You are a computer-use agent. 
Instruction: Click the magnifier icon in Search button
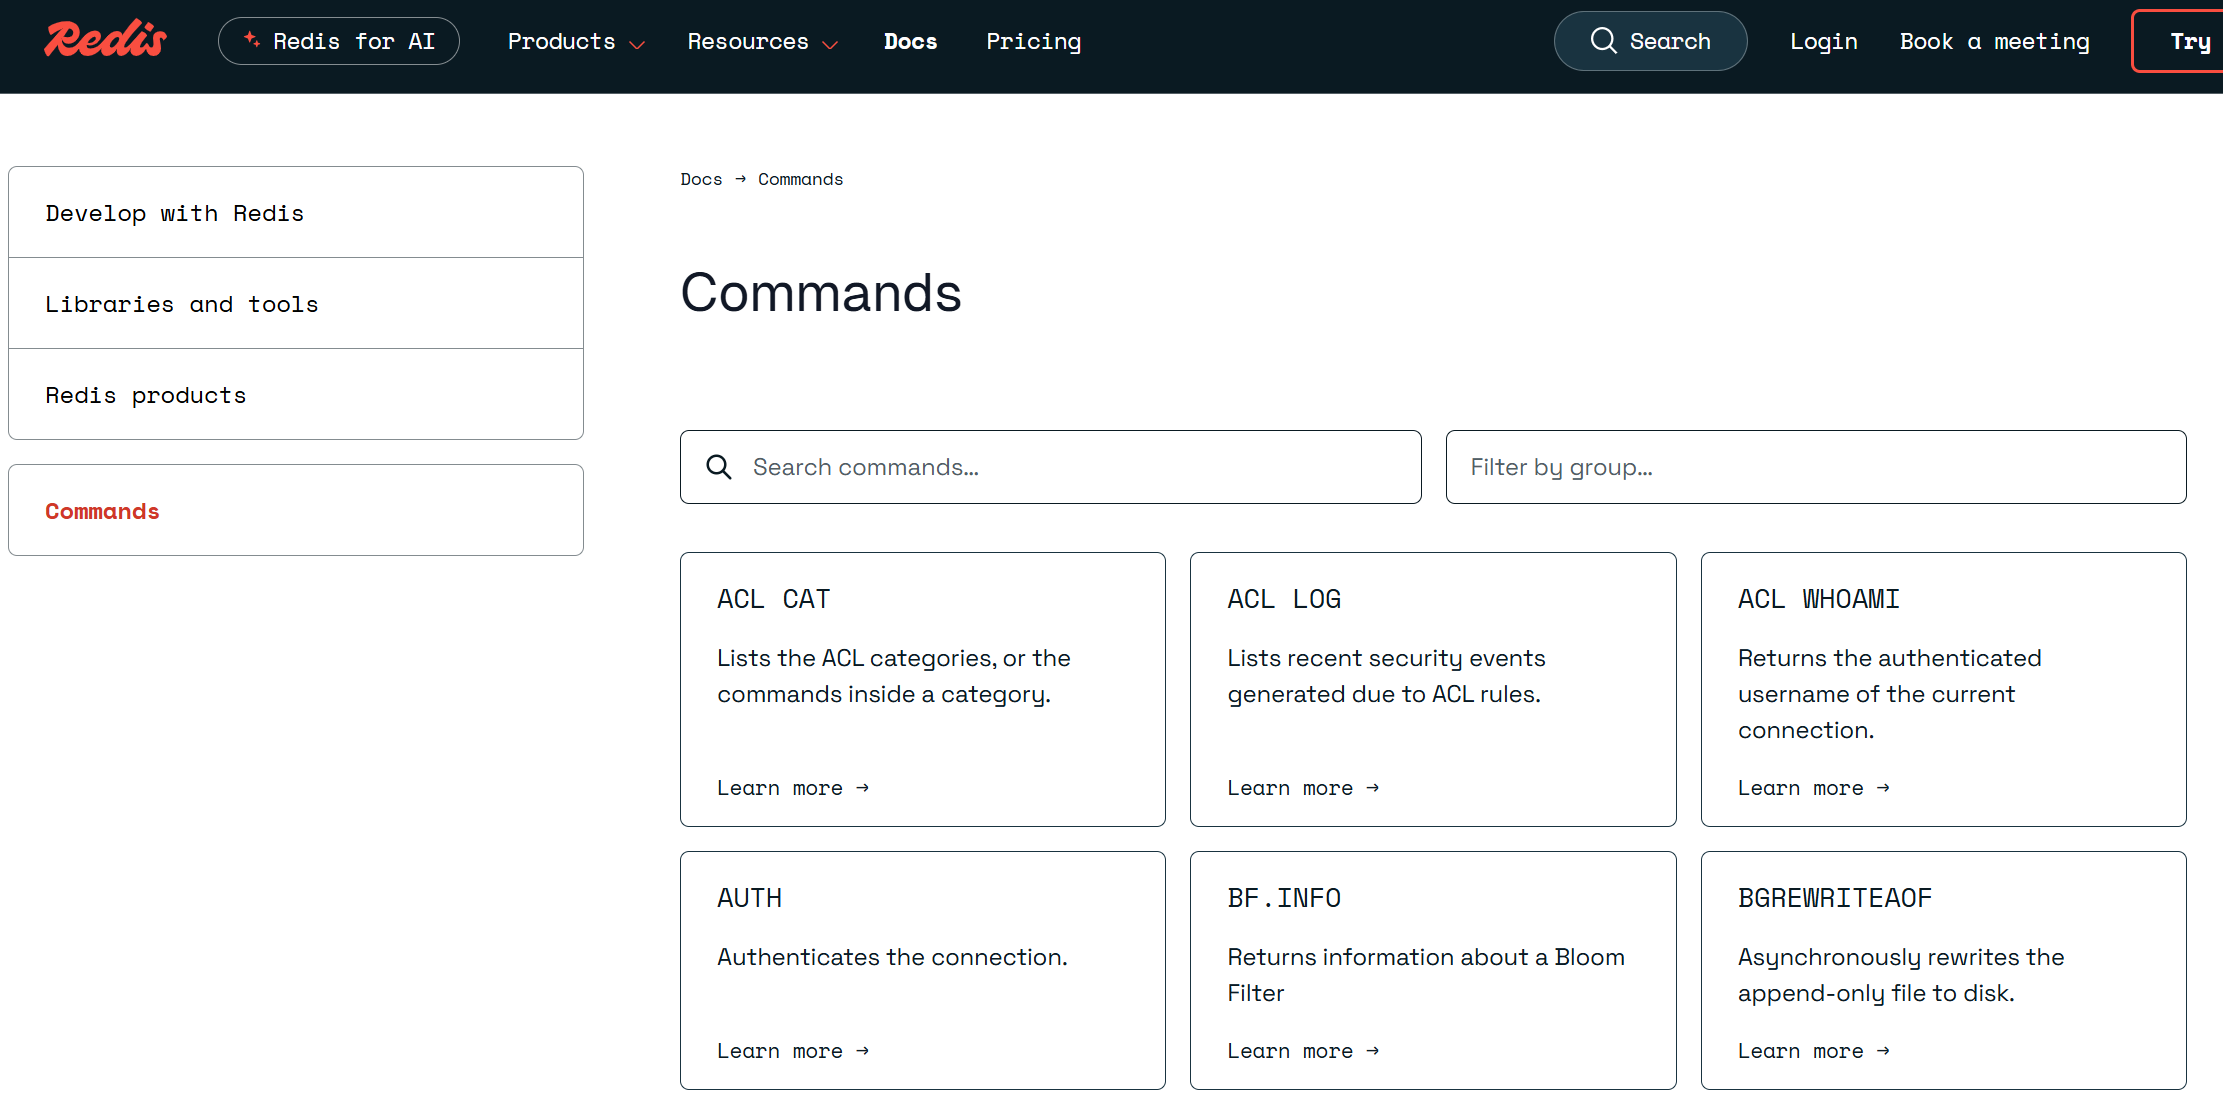(1603, 40)
